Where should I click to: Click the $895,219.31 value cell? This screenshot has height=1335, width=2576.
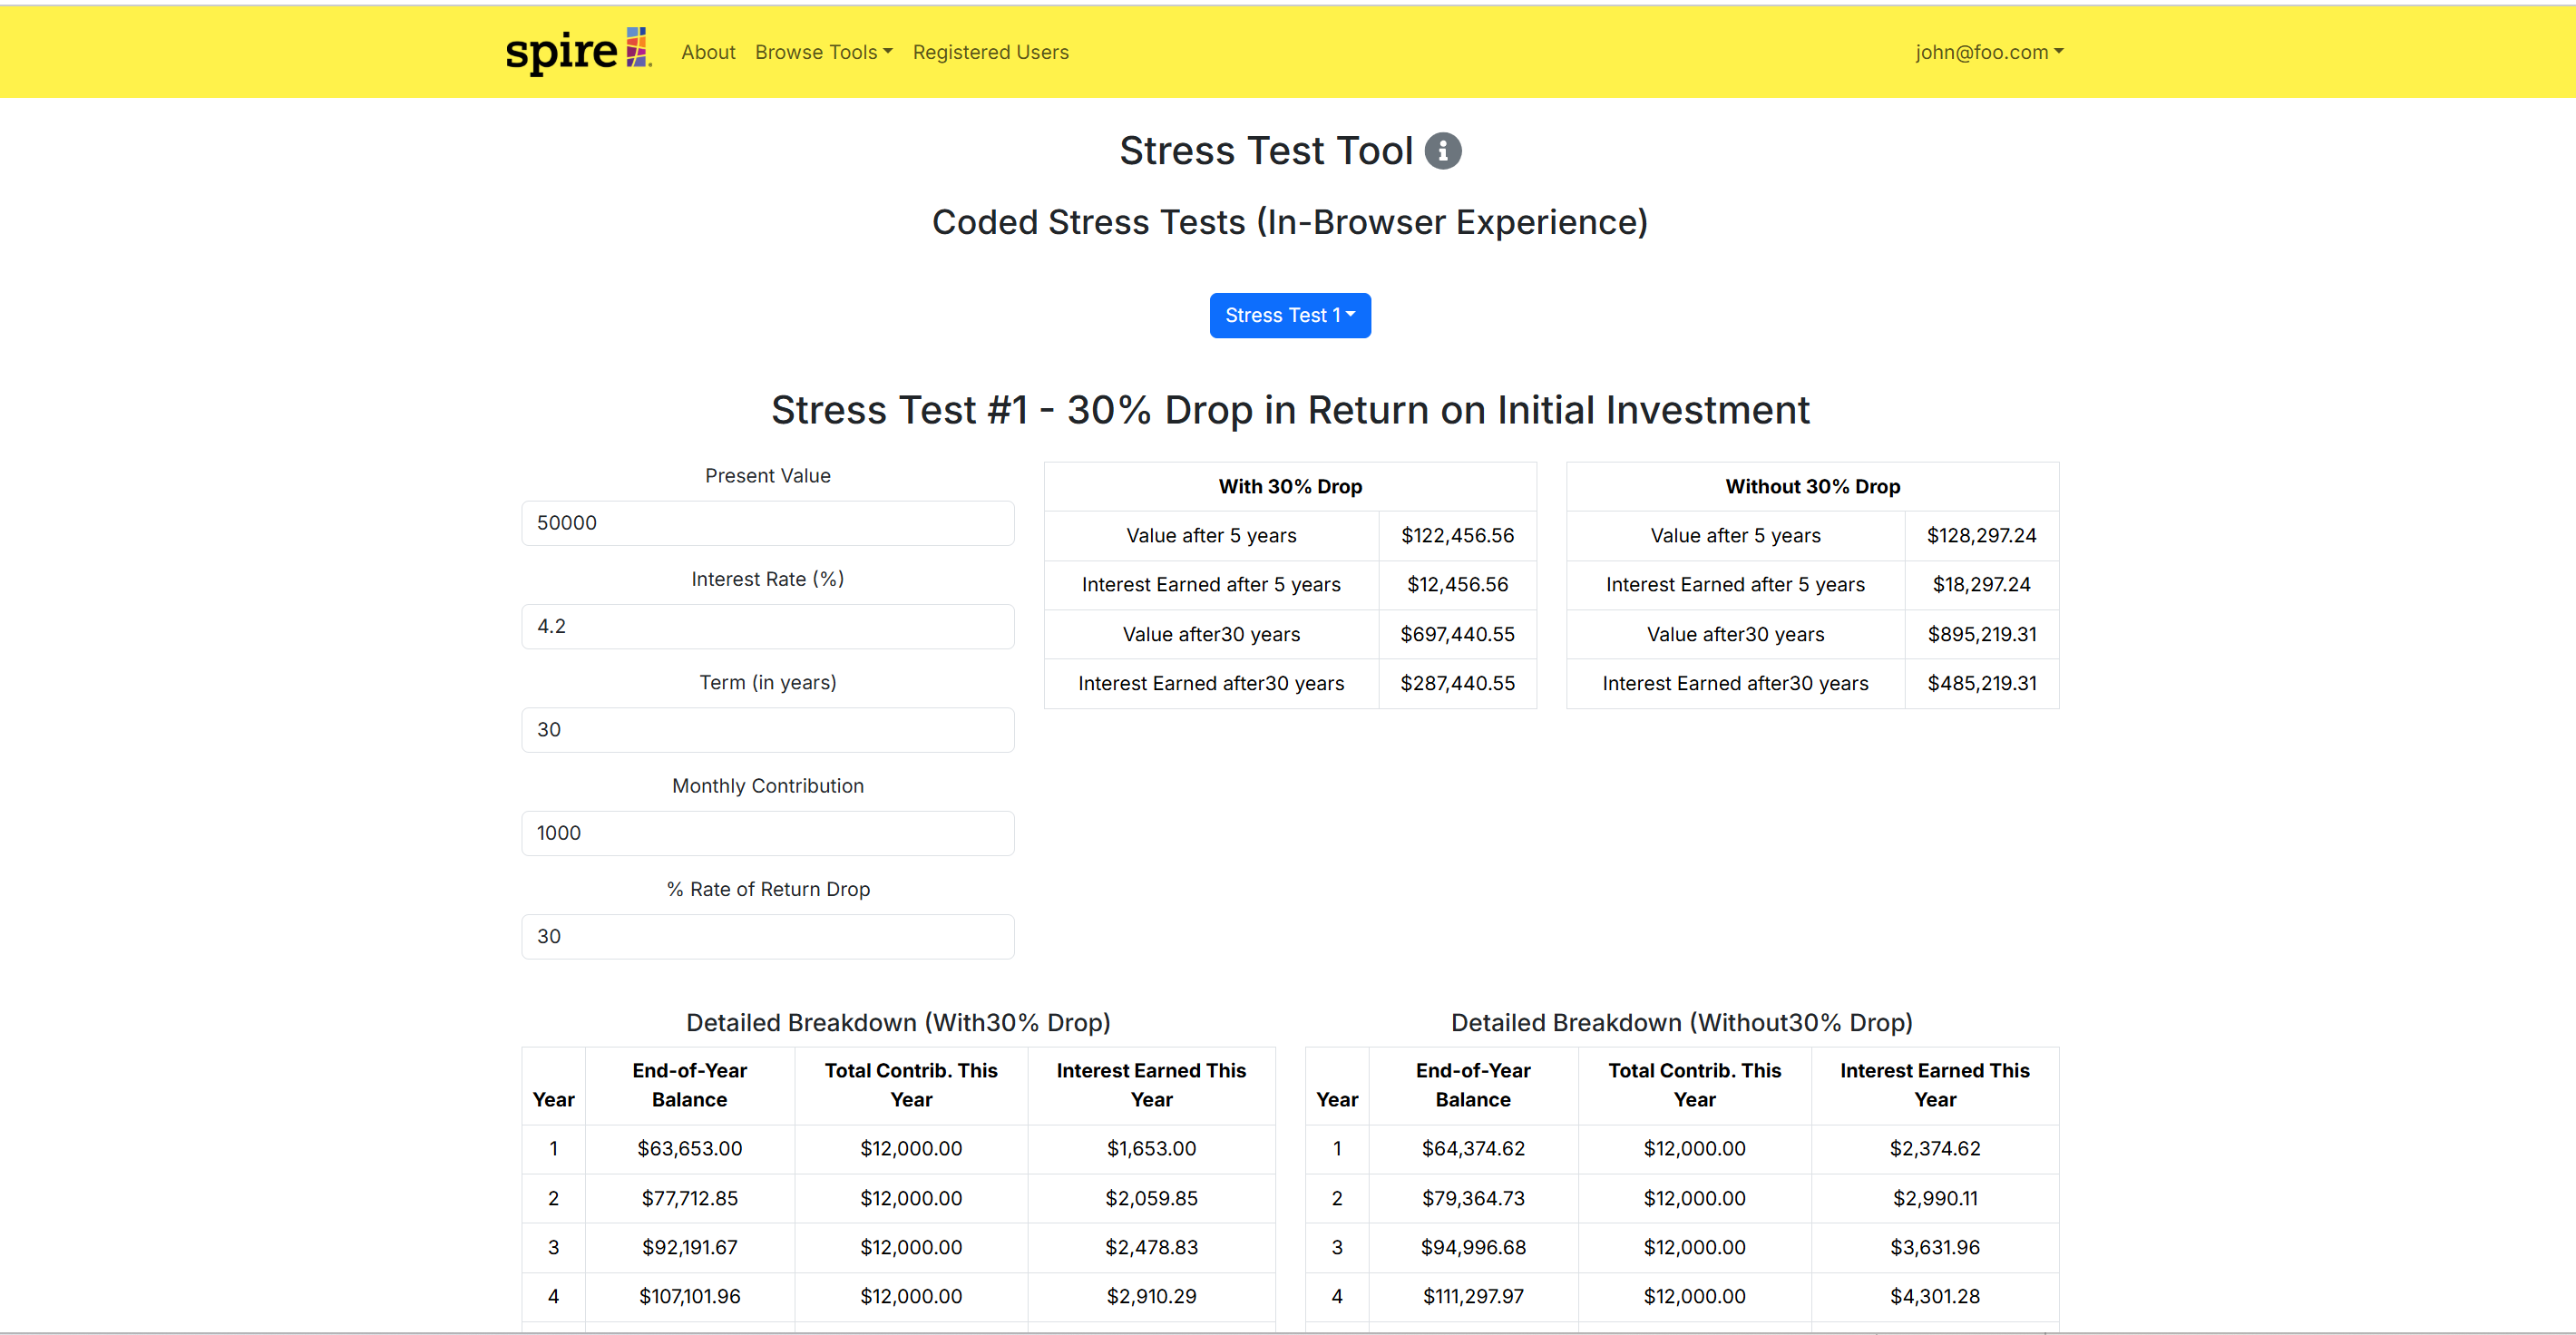pyautogui.click(x=1981, y=634)
